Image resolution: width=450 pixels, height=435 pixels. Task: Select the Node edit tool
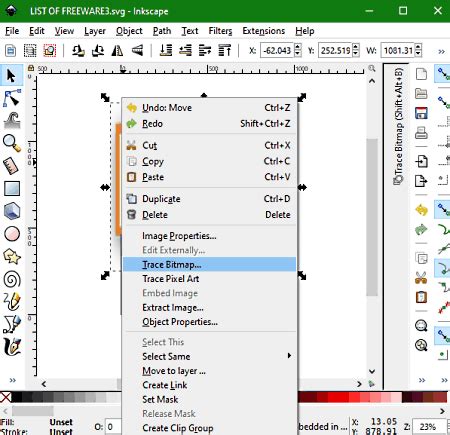point(11,98)
